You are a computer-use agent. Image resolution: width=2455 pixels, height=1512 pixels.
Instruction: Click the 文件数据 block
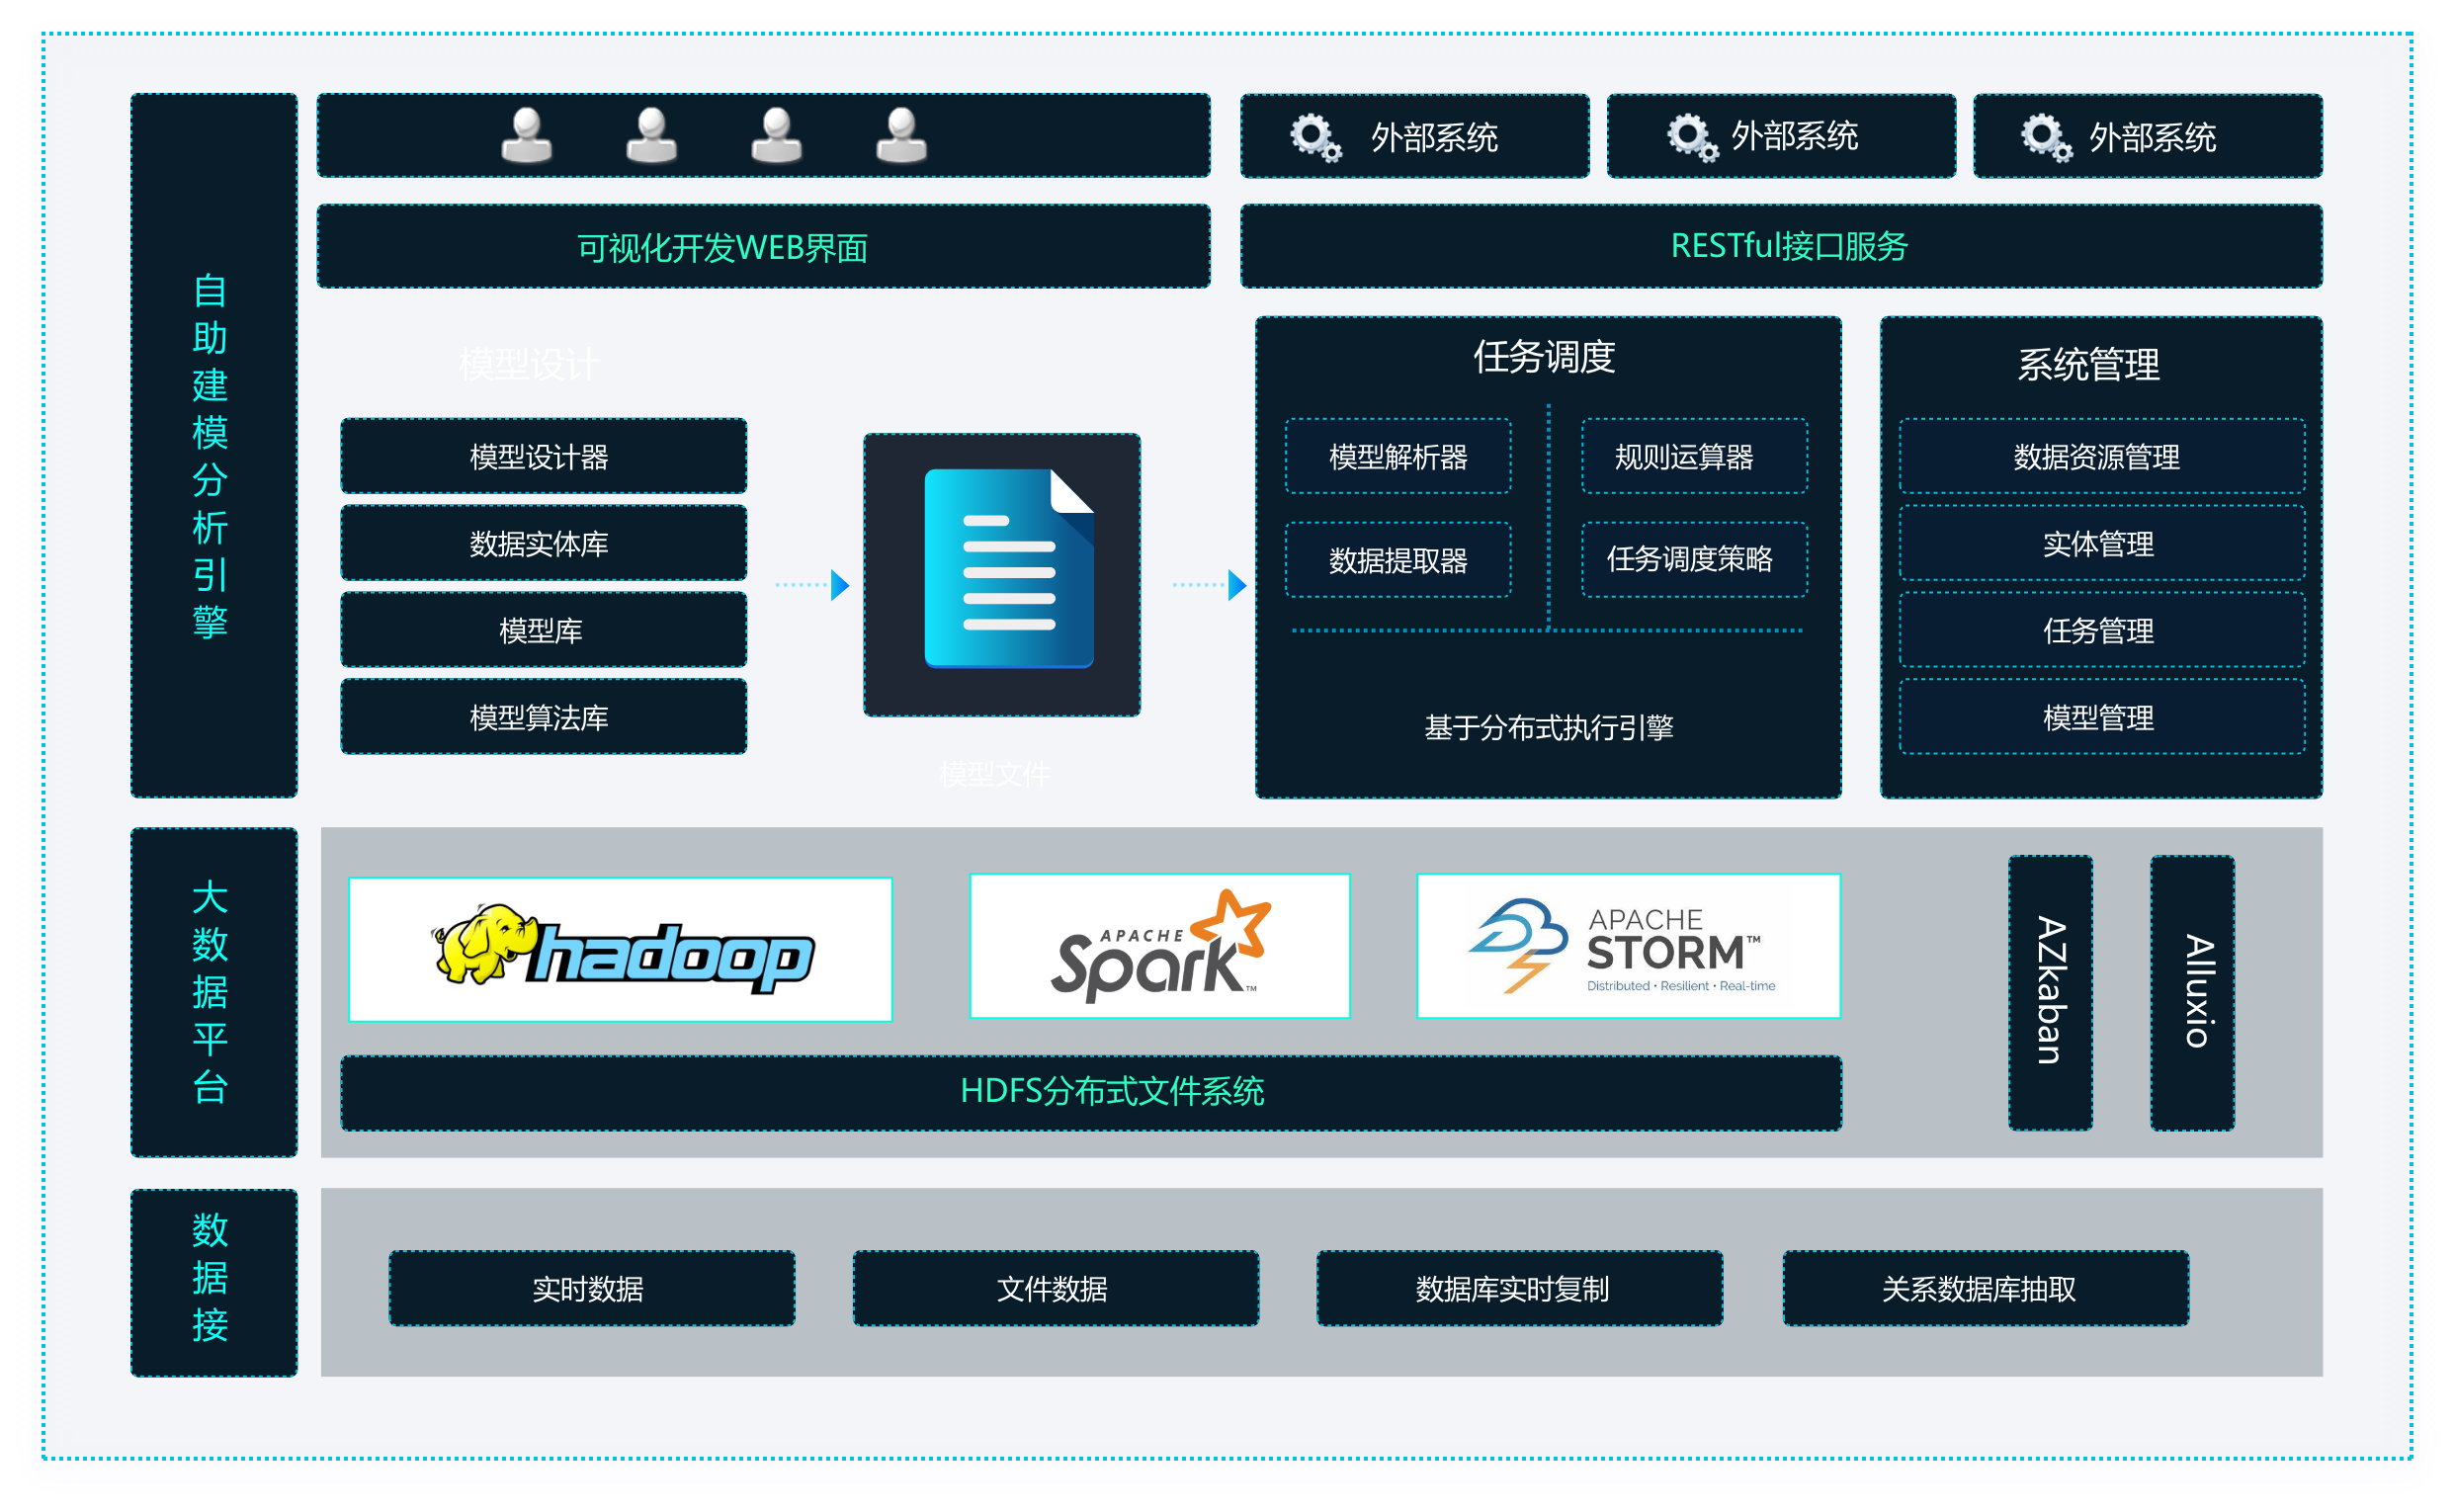pos(1055,1288)
